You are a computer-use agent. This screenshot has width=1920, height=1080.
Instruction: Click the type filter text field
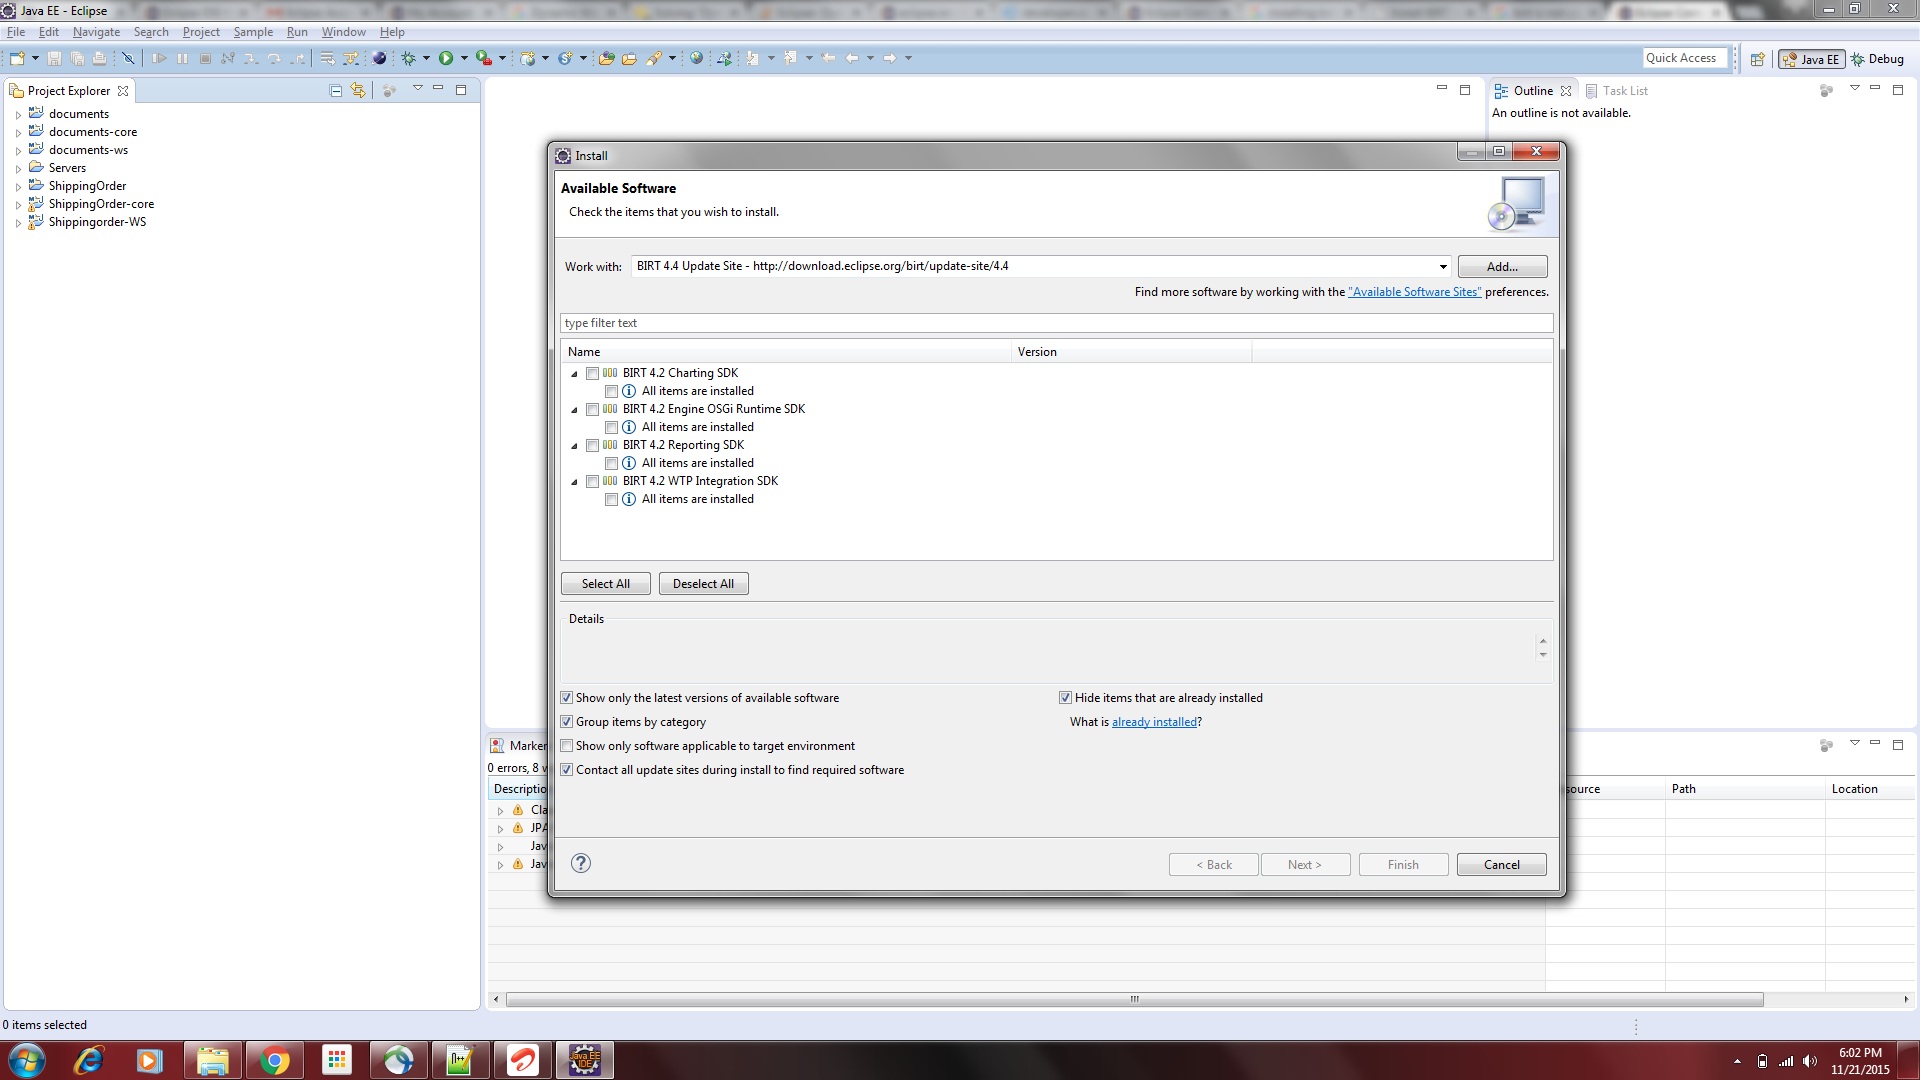[1056, 323]
